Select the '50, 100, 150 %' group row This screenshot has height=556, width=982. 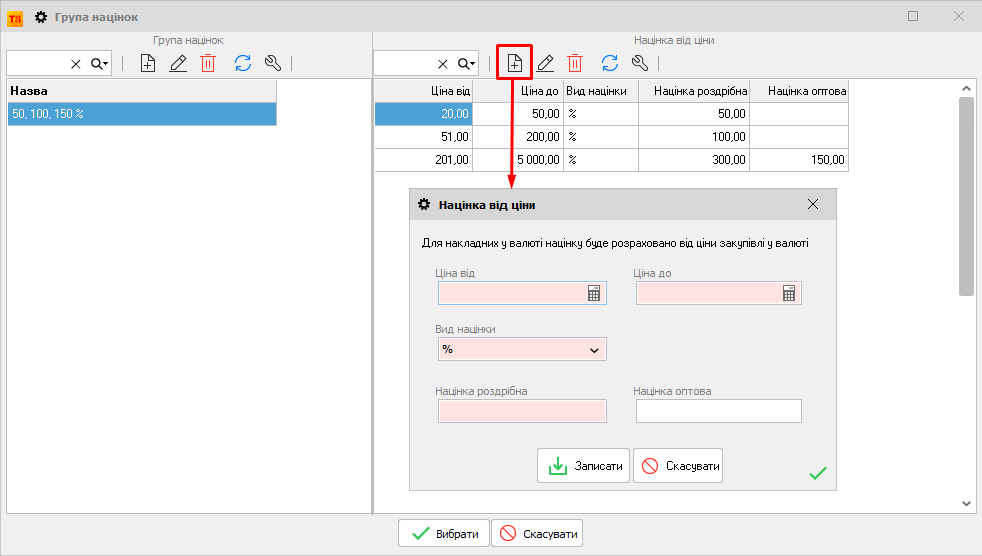(x=140, y=114)
